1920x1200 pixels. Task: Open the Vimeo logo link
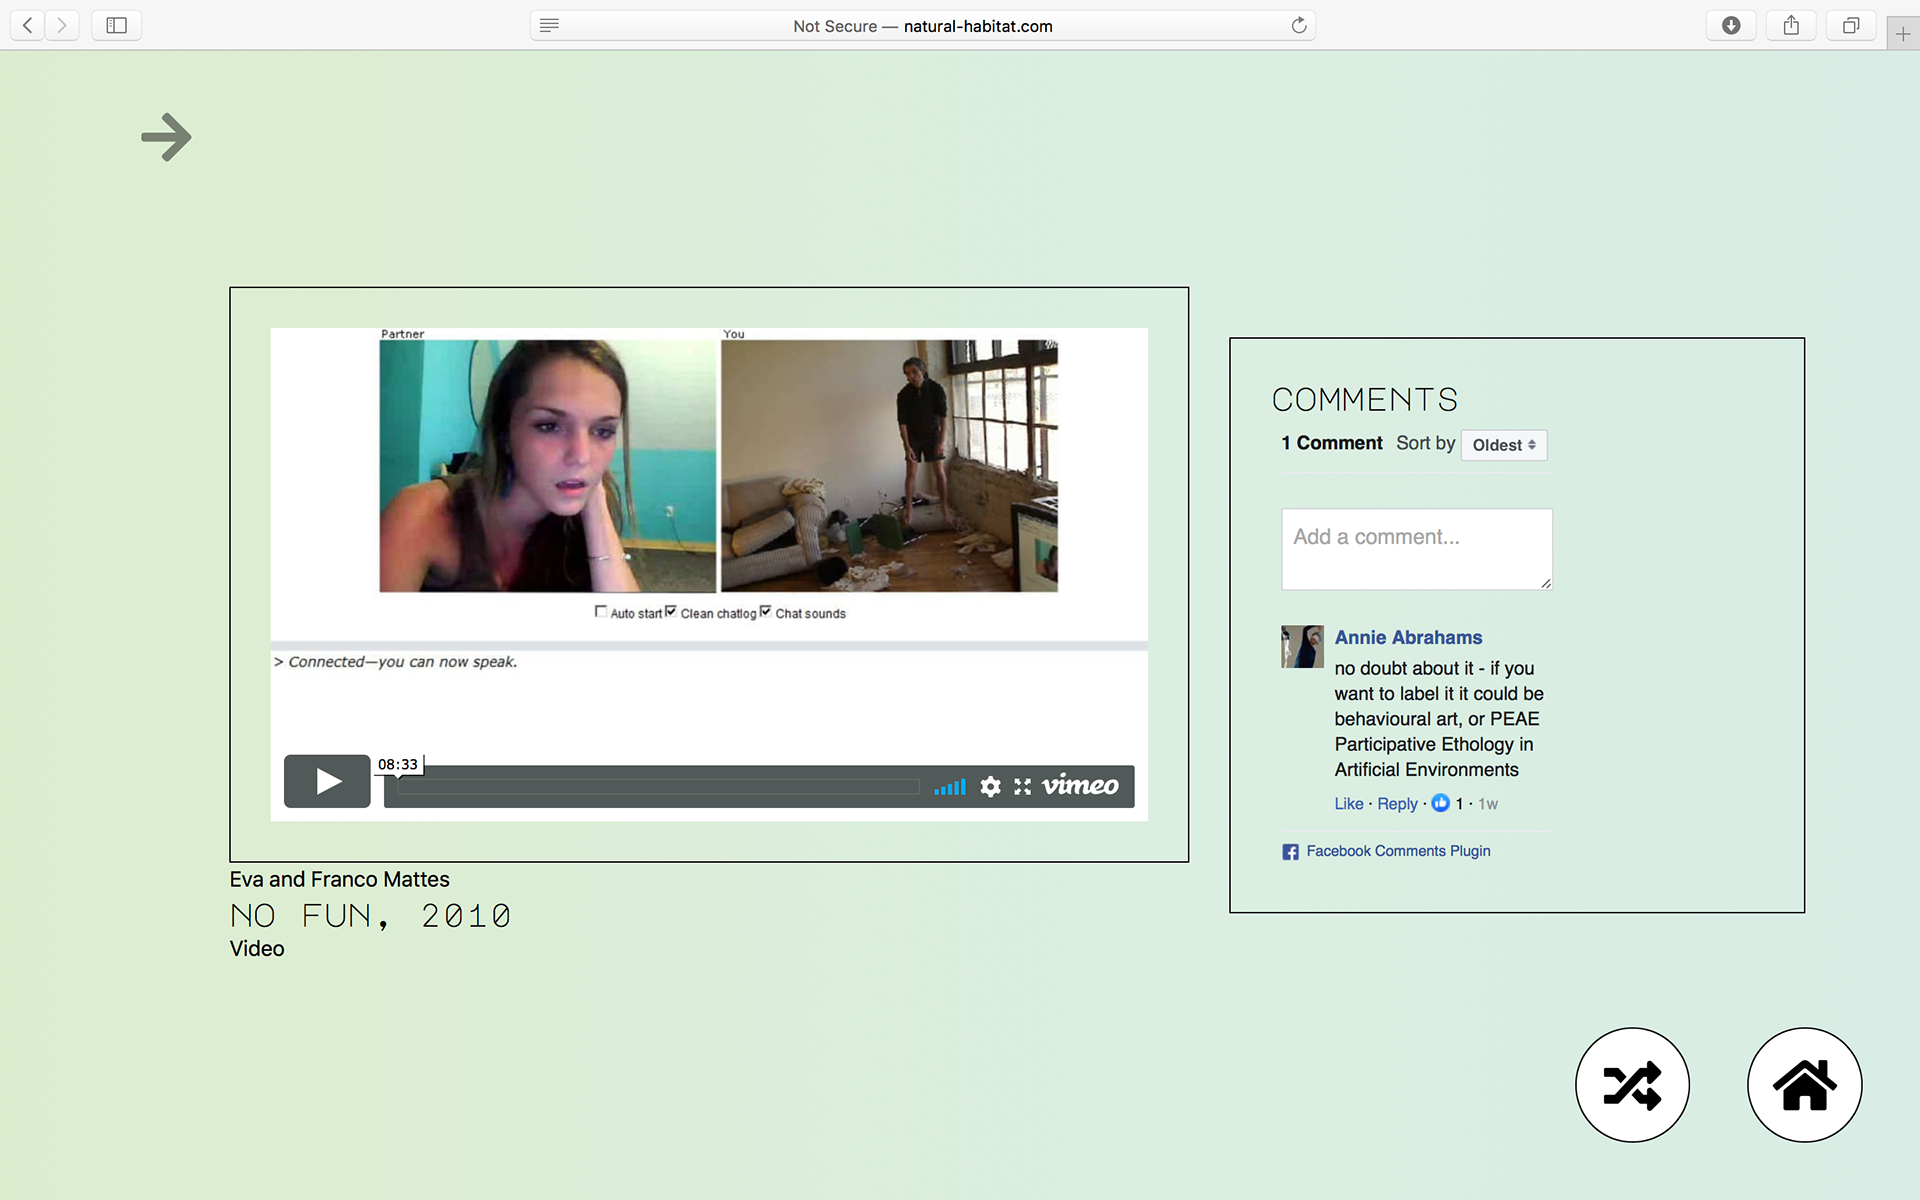point(1080,786)
